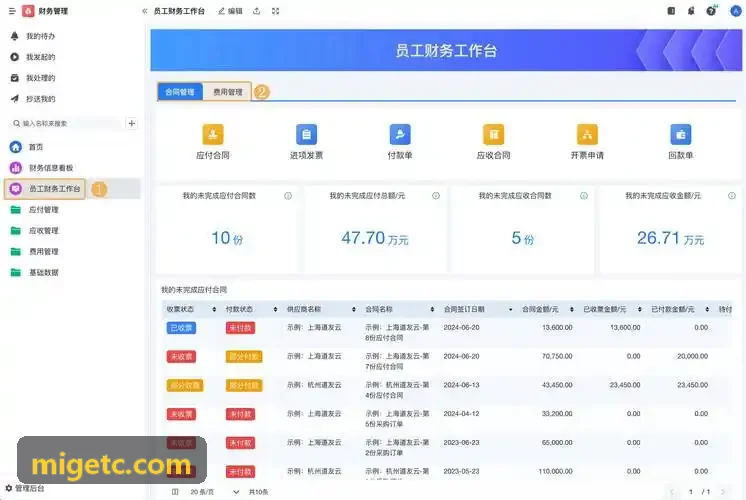The image size is (746, 500).
Task: Open the 20 条/页 page size dropdown
Action: [x=215, y=492]
